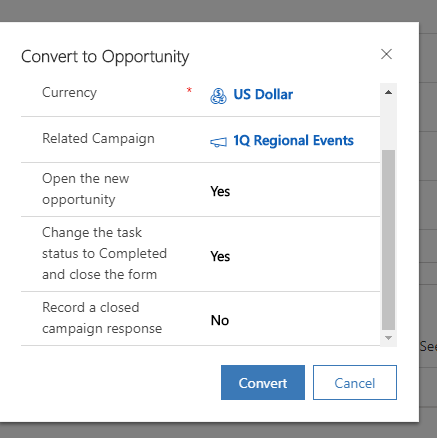This screenshot has height=438, width=437.
Task: Toggle Record a closed campaign response No
Action: (220, 320)
